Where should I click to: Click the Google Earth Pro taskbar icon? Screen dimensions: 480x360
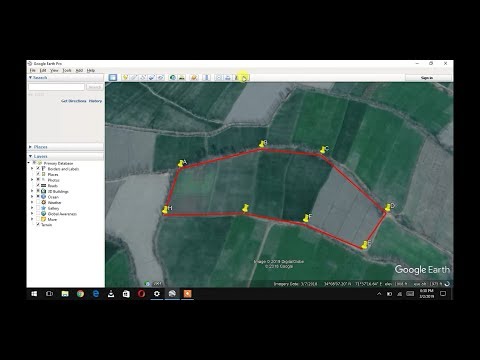coord(172,294)
